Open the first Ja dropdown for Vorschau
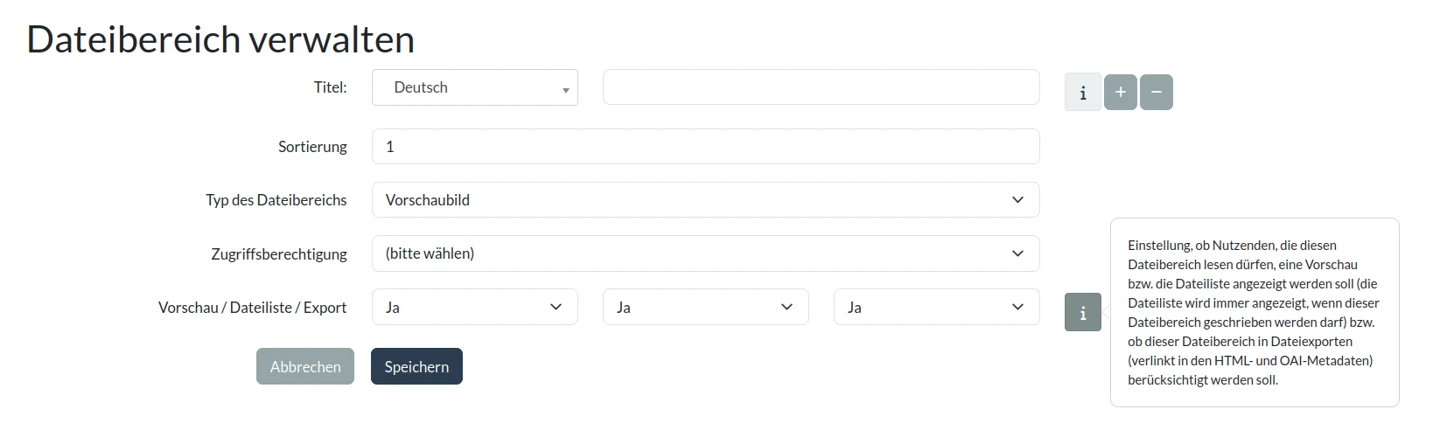Viewport: 1440px width, 444px height. 474,307
